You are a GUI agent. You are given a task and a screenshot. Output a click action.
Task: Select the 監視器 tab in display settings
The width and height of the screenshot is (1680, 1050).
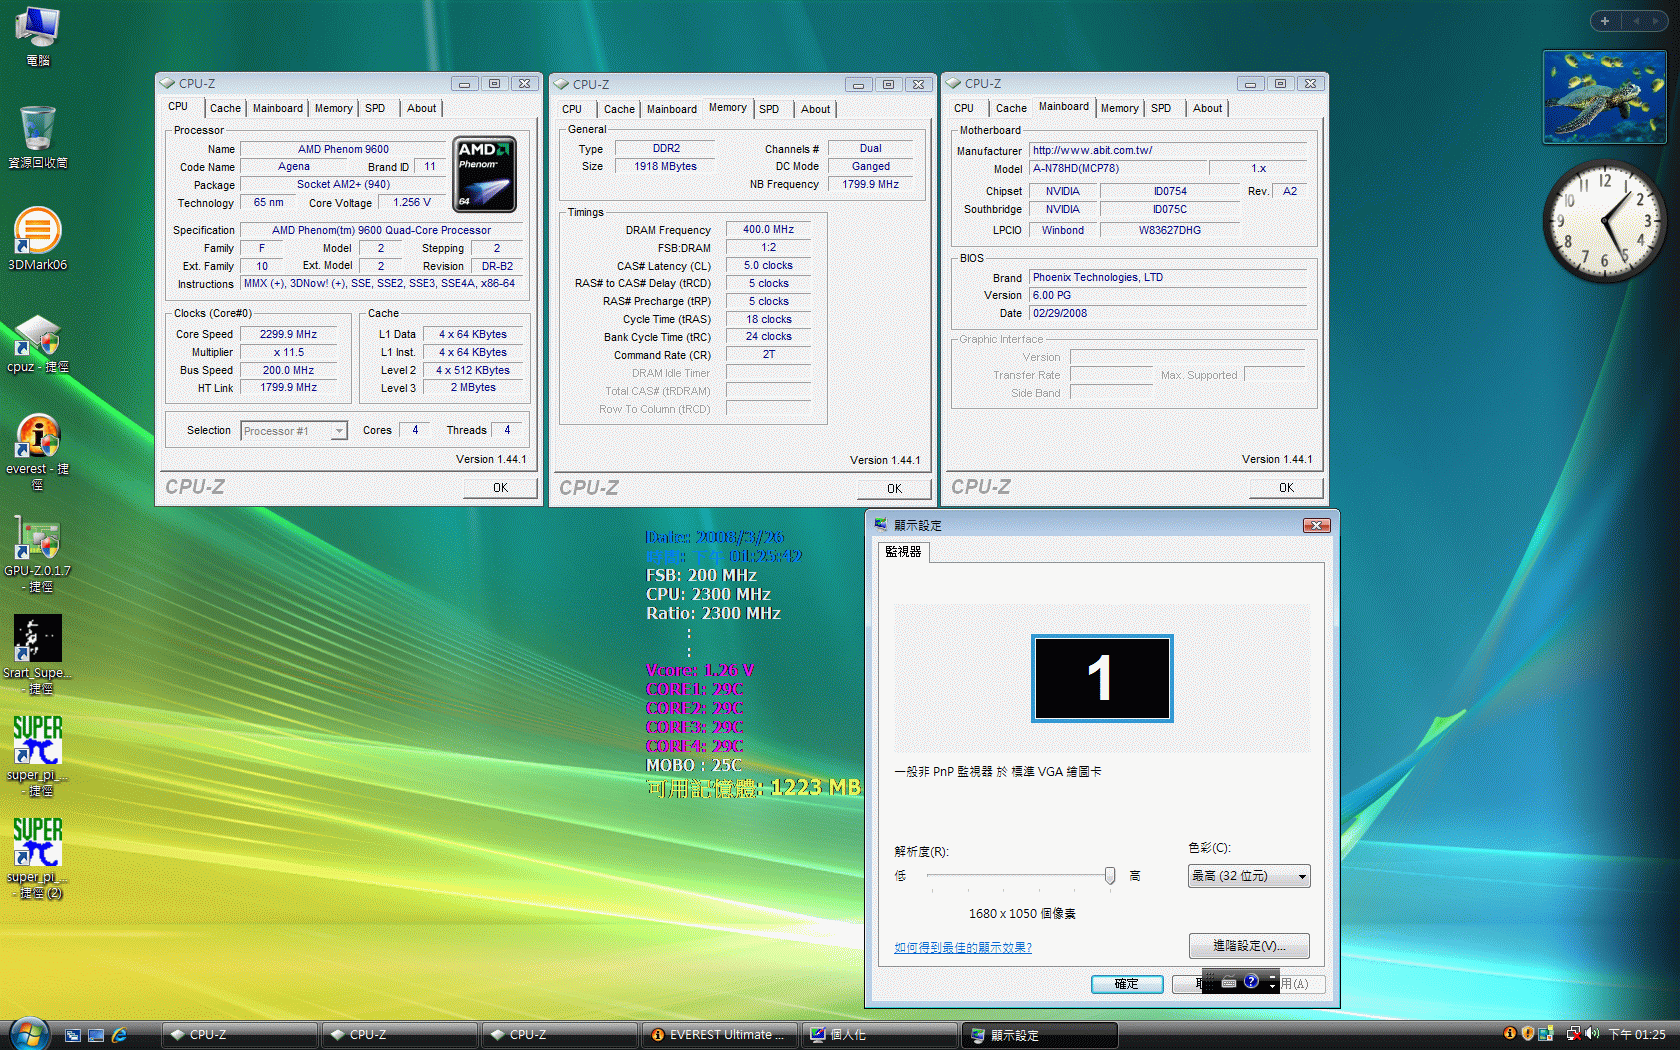[903, 552]
